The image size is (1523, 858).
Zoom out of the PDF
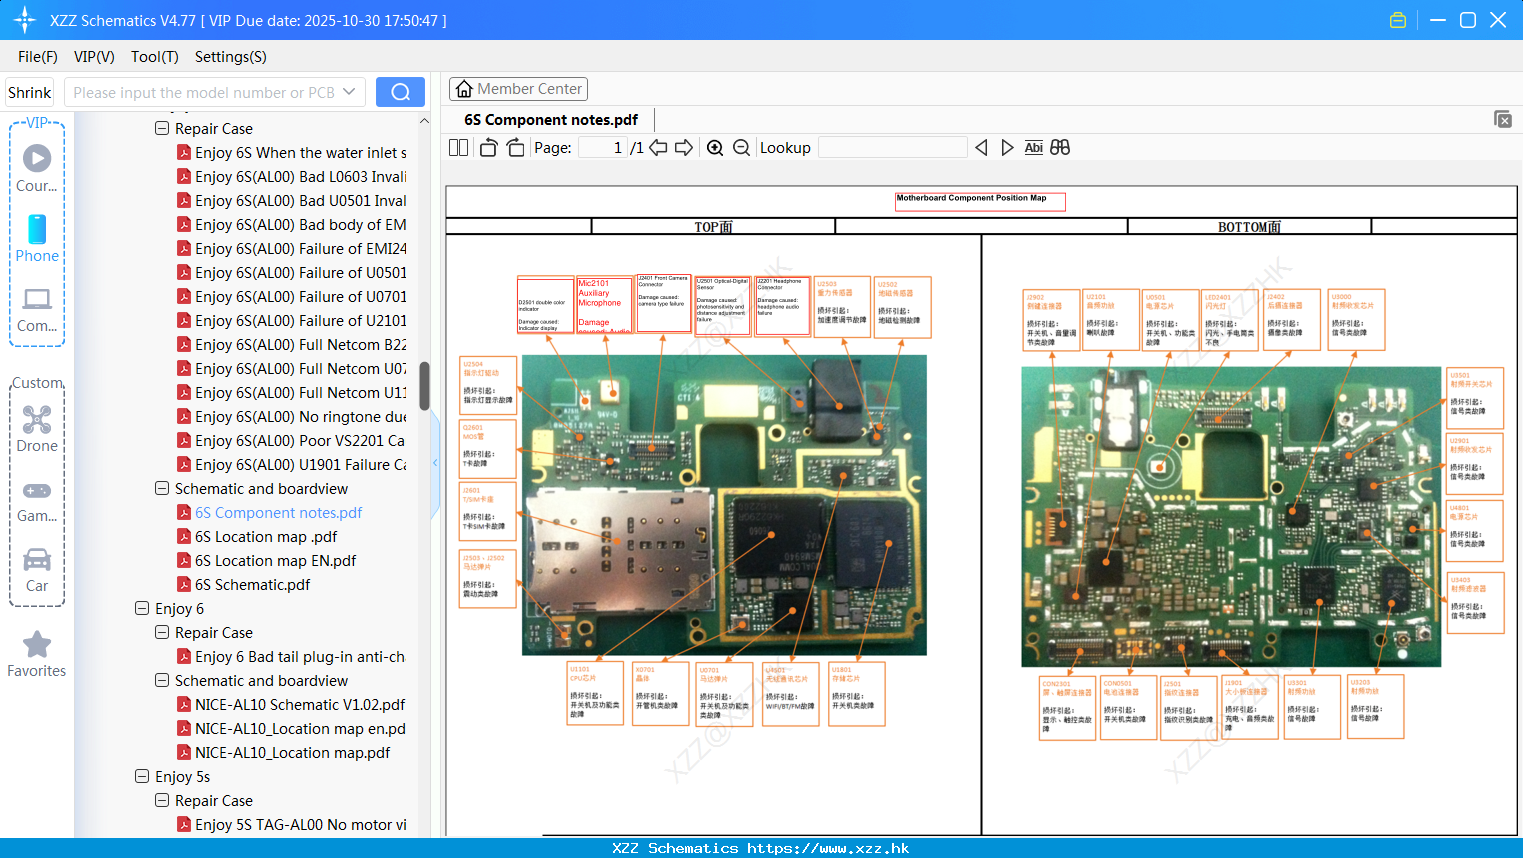(x=741, y=147)
